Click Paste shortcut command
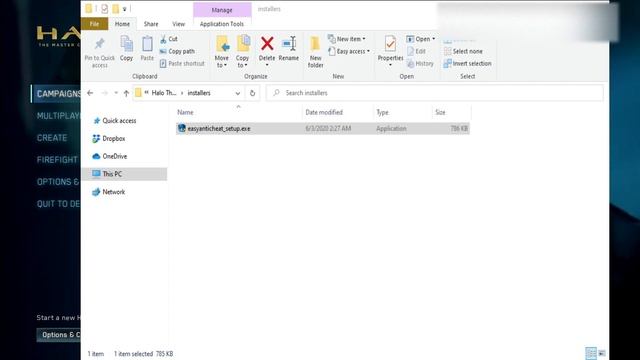Screen dimensions: 640x360 click(182, 64)
